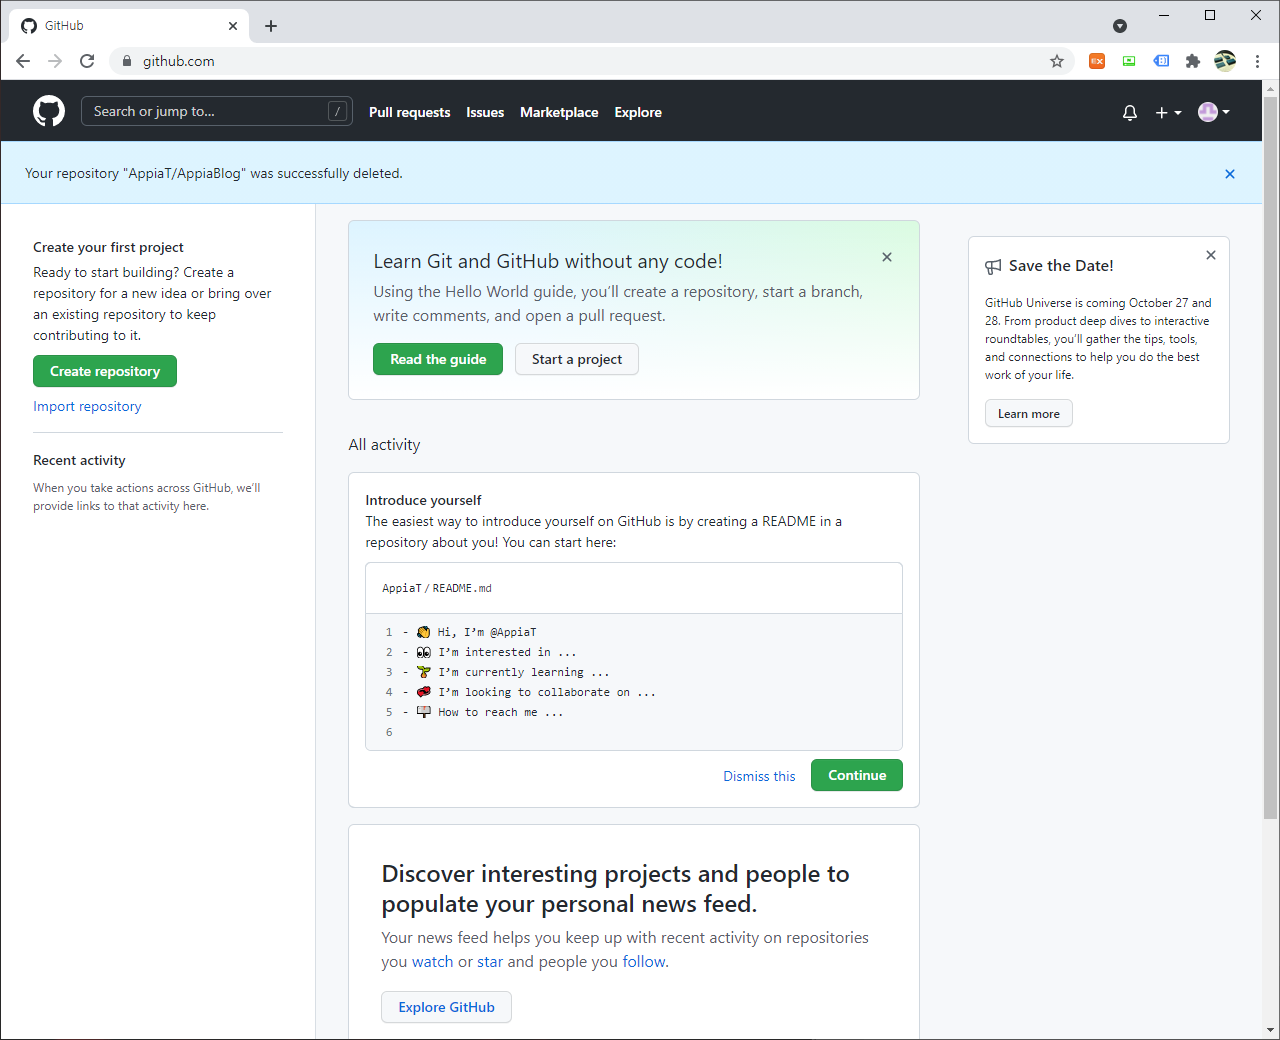
Task: Click the blue extension icon in toolbar
Action: click(x=1161, y=61)
